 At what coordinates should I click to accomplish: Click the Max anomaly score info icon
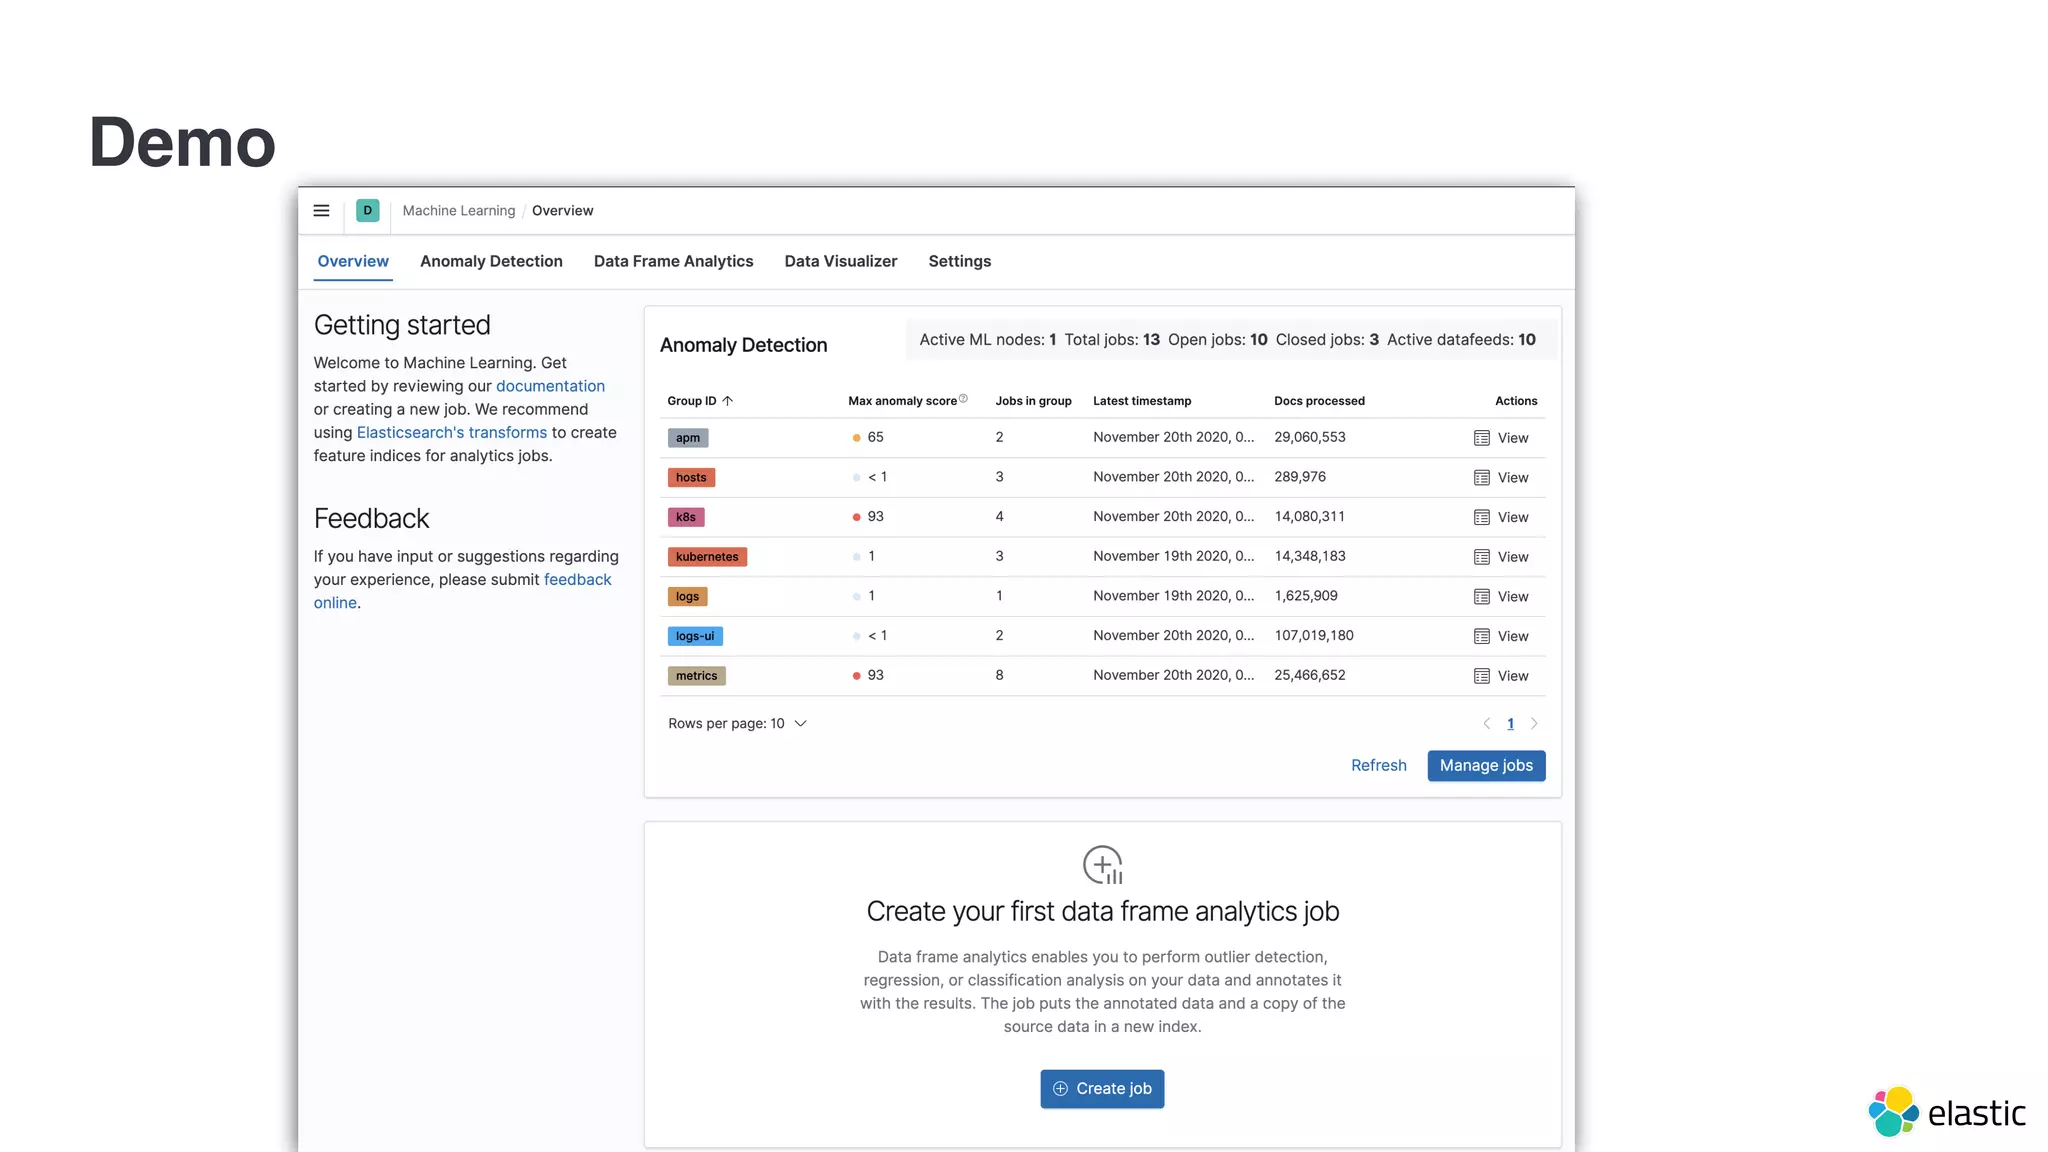tap(963, 399)
